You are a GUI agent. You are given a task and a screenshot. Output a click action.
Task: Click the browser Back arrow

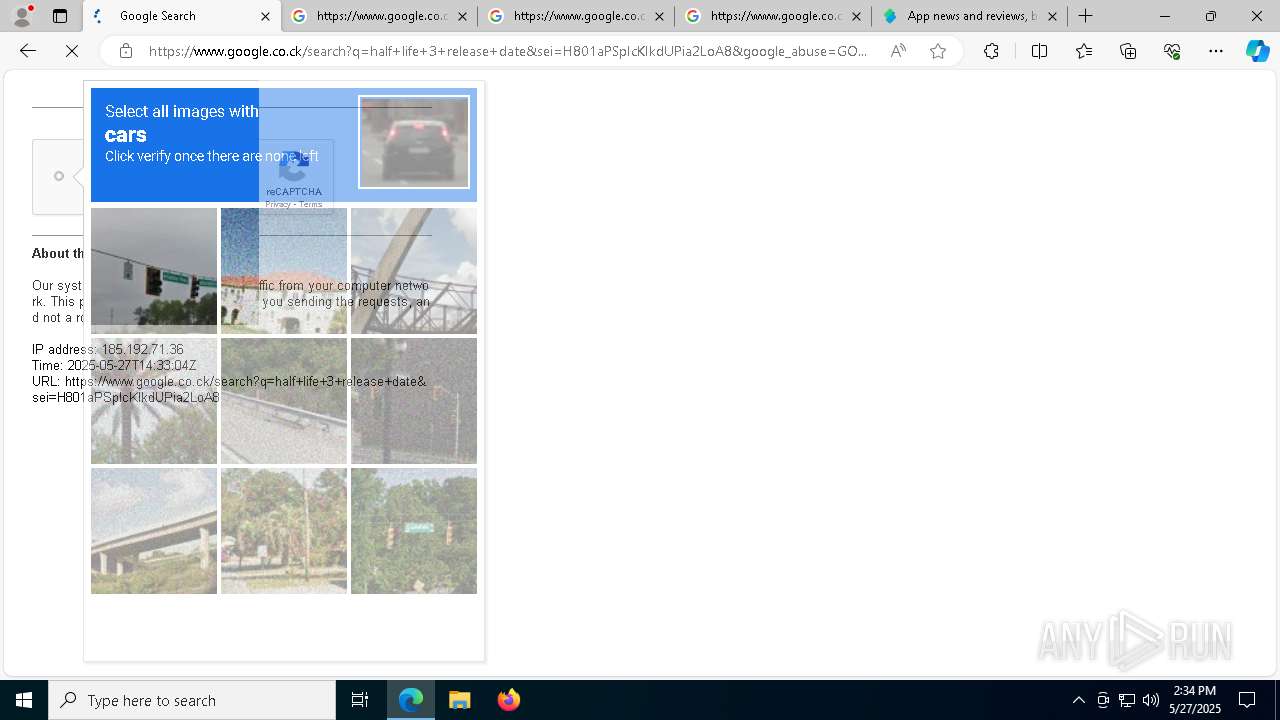[x=28, y=51]
